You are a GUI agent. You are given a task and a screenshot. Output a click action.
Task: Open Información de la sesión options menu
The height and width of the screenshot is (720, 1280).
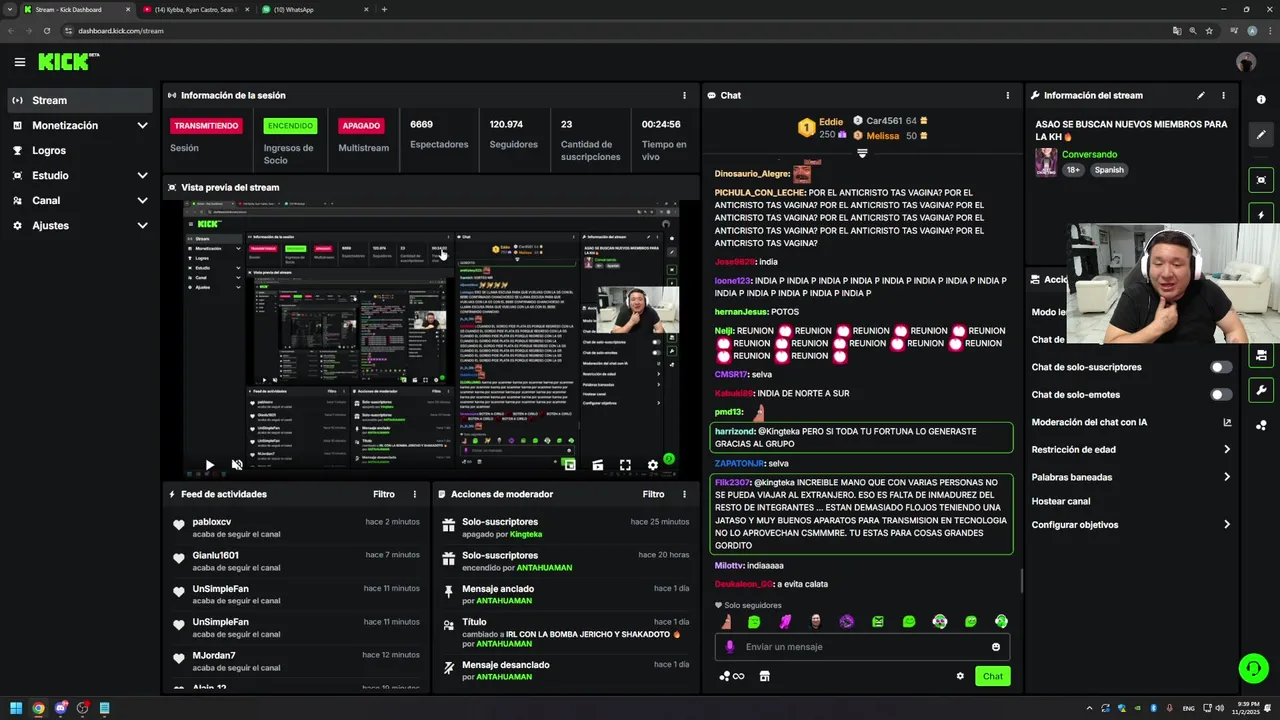point(684,95)
